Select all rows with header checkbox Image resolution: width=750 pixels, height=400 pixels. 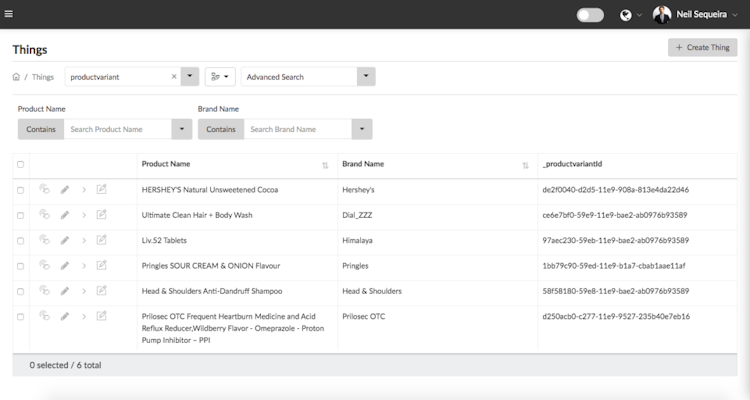[x=21, y=165]
